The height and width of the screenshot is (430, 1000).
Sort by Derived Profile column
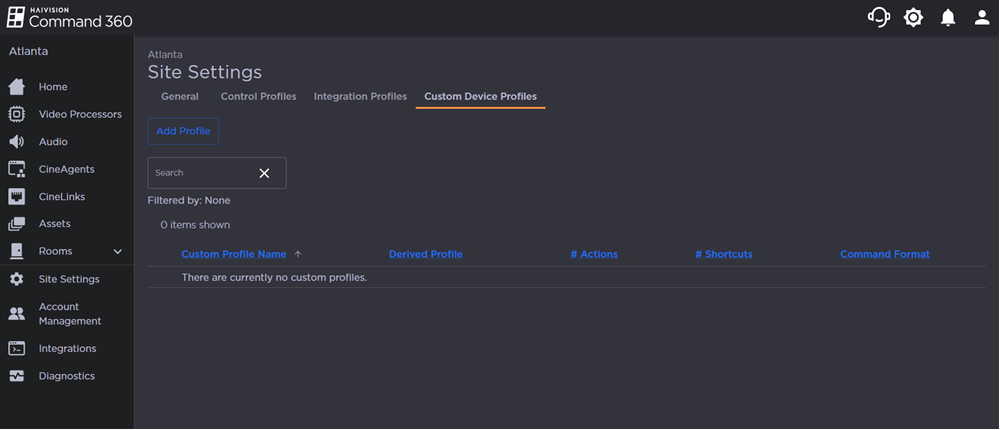click(x=426, y=254)
